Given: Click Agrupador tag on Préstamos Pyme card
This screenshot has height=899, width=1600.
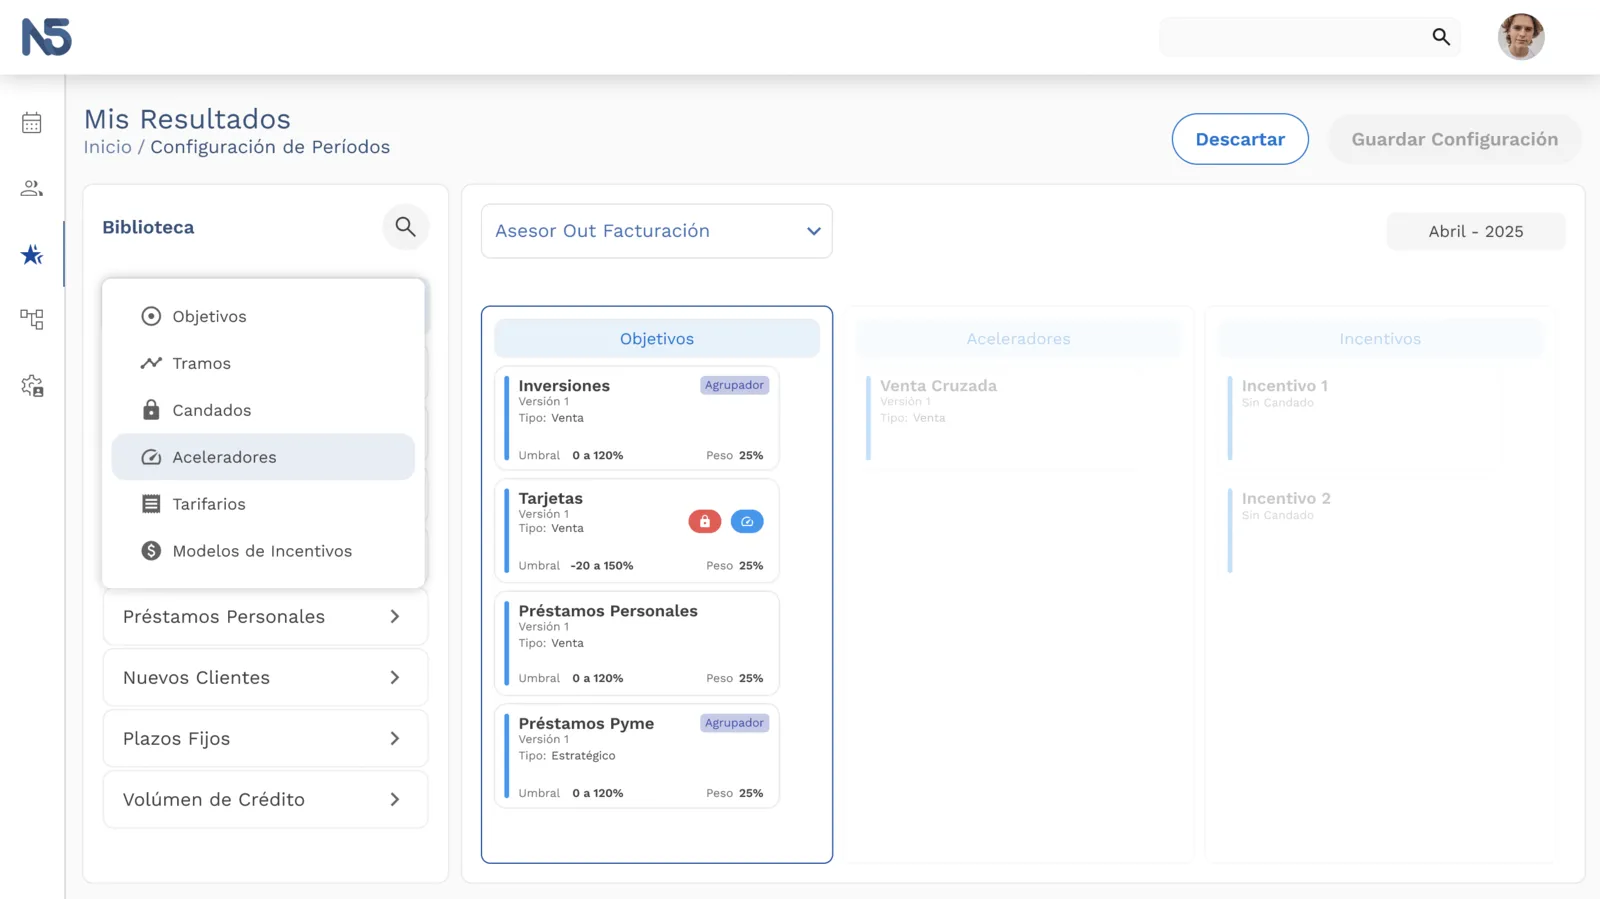Looking at the screenshot, I should pos(734,723).
